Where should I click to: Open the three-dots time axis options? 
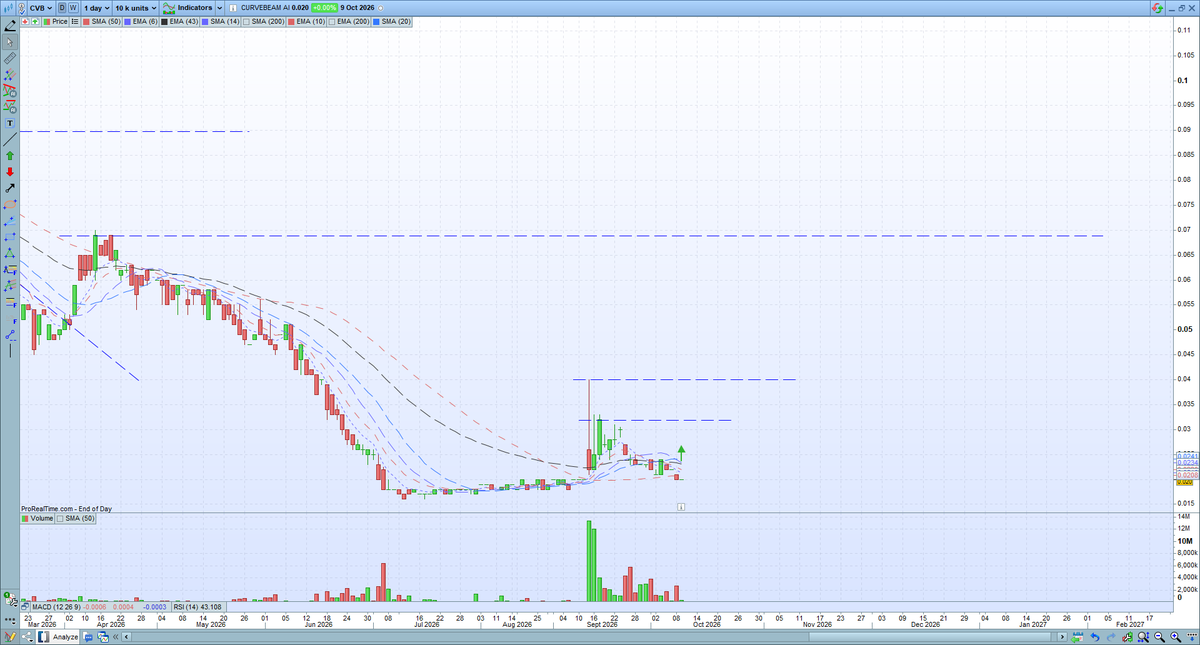point(10,621)
